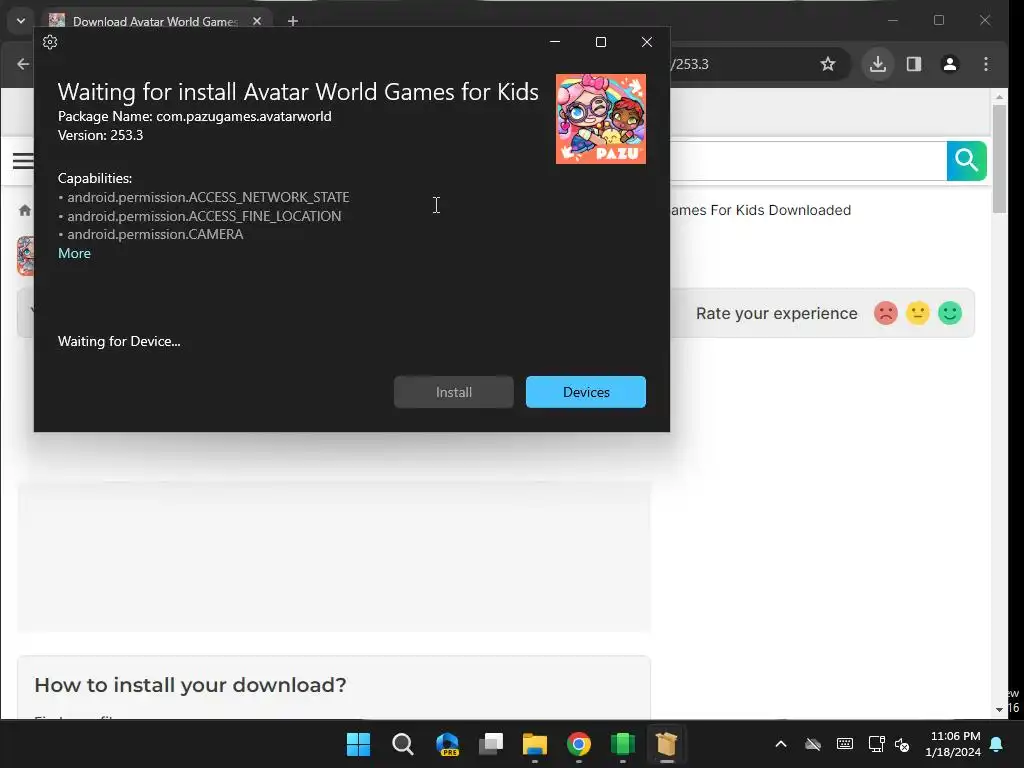Screen dimensions: 1024x768
Task: Click the website search magnifier button
Action: (x=967, y=161)
